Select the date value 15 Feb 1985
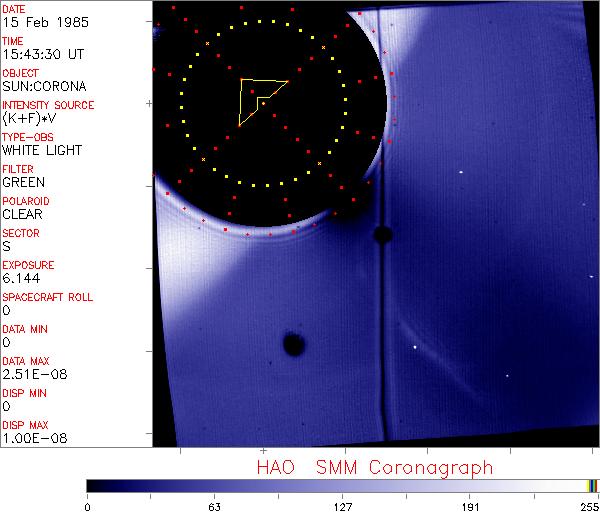This screenshot has width=600, height=512. tap(46, 22)
